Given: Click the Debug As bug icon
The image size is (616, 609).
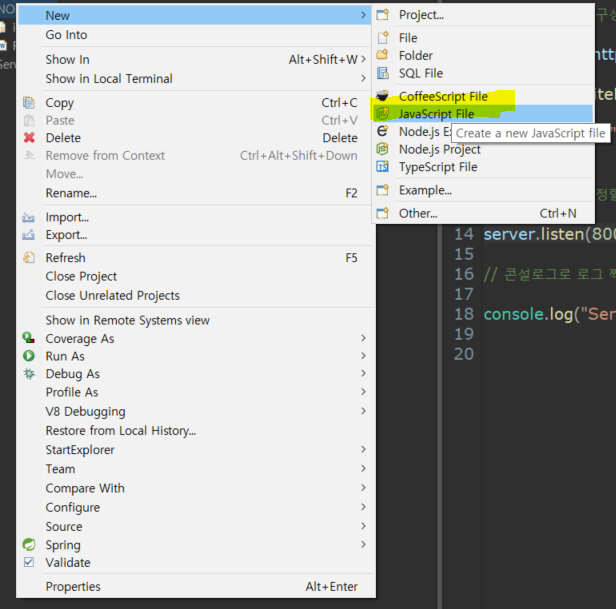Looking at the screenshot, I should [x=29, y=374].
